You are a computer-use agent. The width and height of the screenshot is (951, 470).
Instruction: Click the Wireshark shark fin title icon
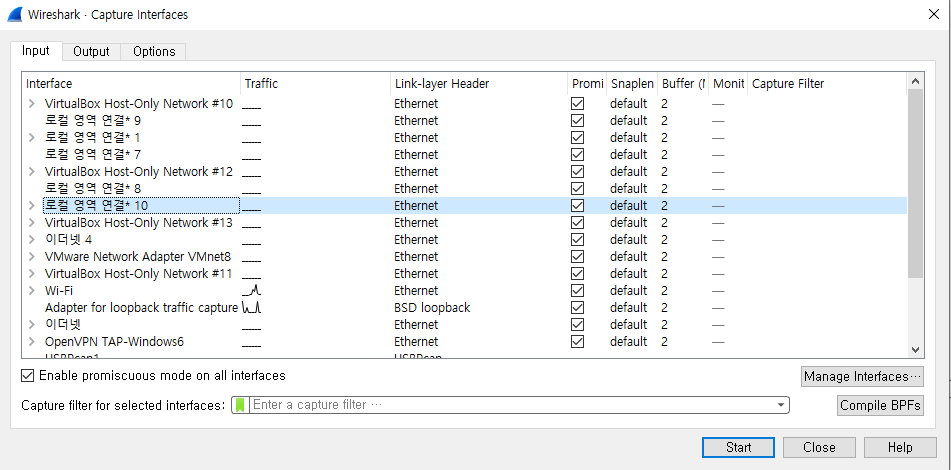pyautogui.click(x=15, y=13)
